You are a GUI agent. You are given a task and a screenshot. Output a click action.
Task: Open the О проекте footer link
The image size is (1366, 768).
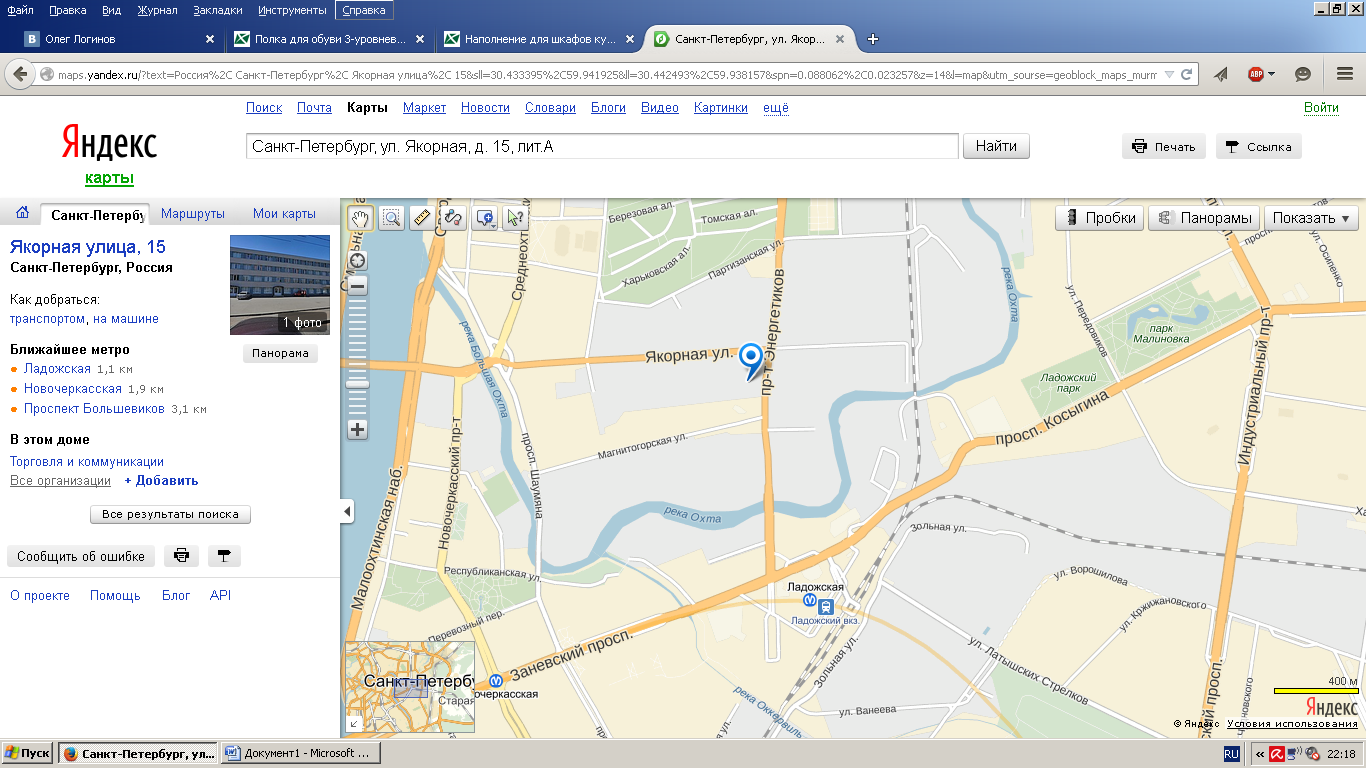coord(40,595)
